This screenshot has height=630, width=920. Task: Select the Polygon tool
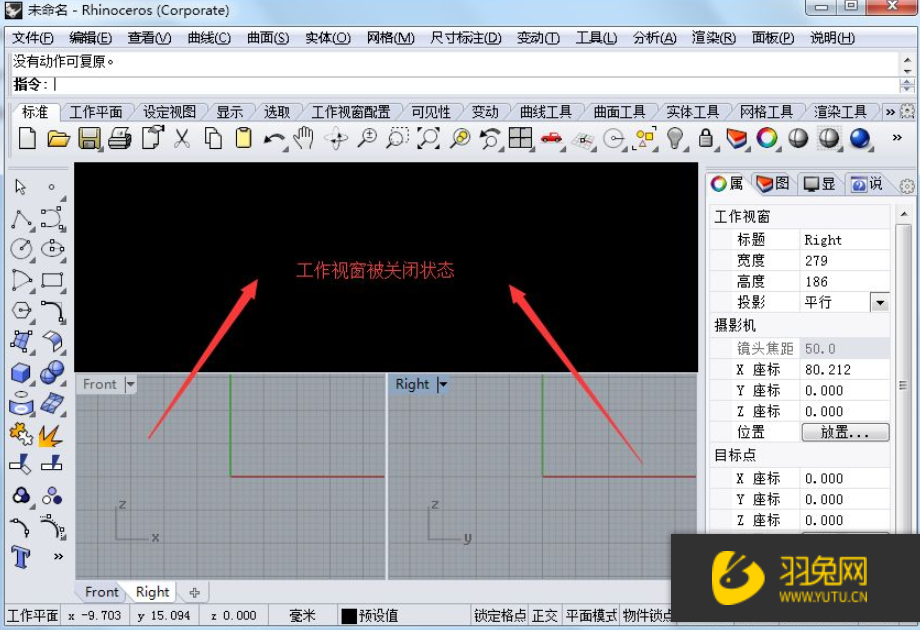tap(22, 310)
